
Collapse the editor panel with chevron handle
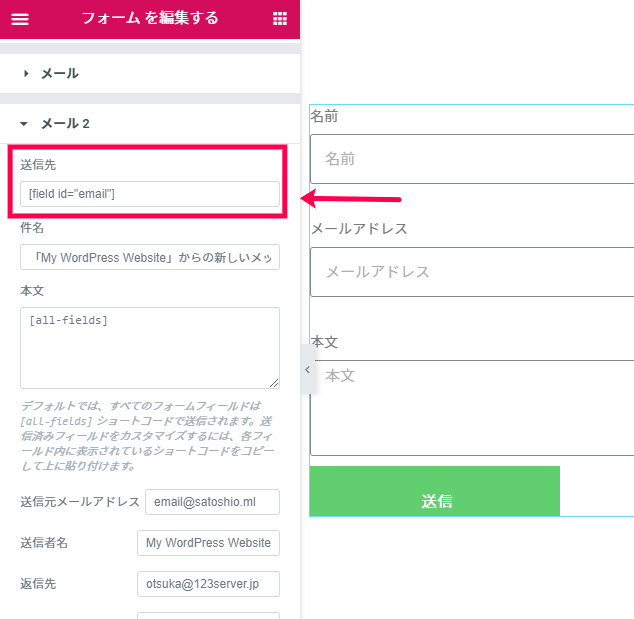click(308, 370)
